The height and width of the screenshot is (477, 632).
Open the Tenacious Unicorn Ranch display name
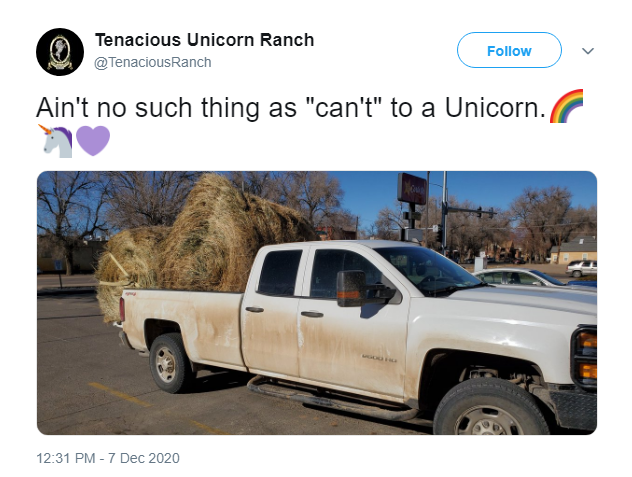click(x=204, y=40)
